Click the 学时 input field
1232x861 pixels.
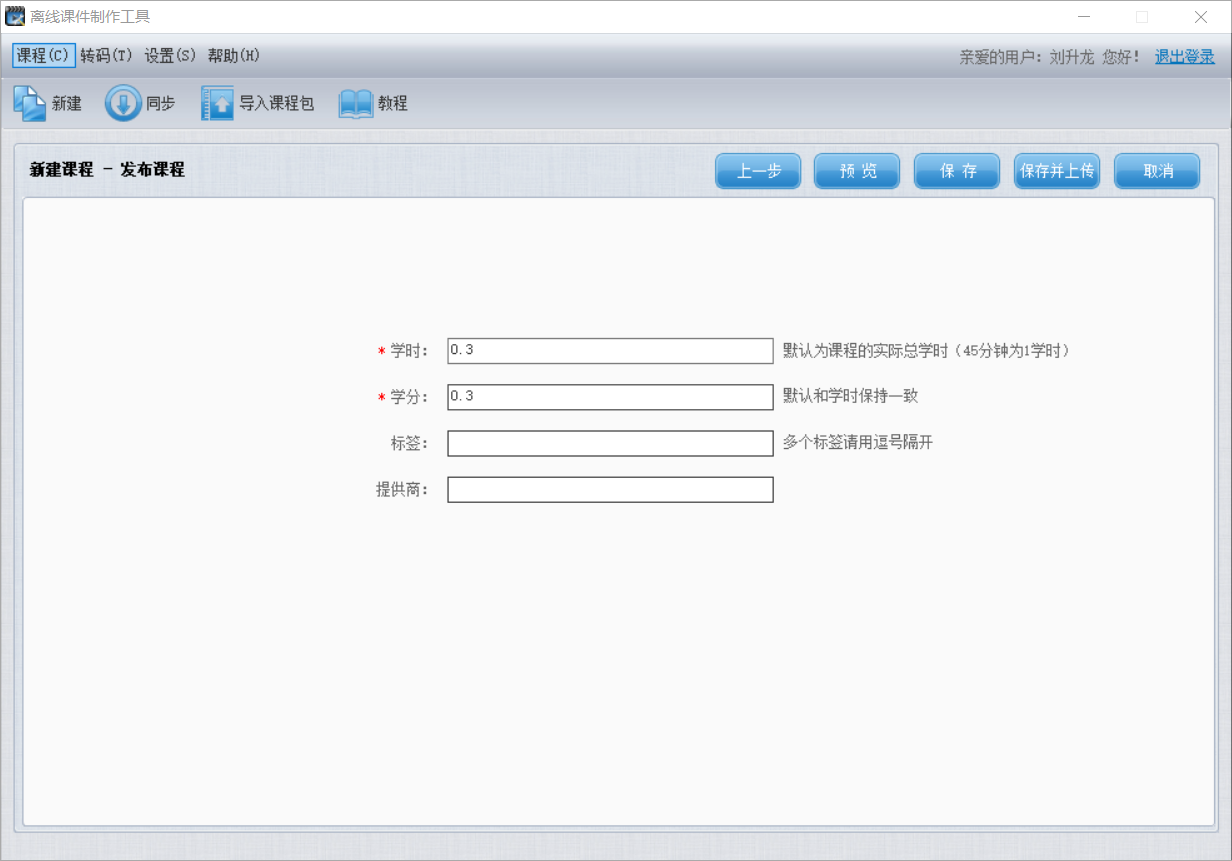point(610,351)
